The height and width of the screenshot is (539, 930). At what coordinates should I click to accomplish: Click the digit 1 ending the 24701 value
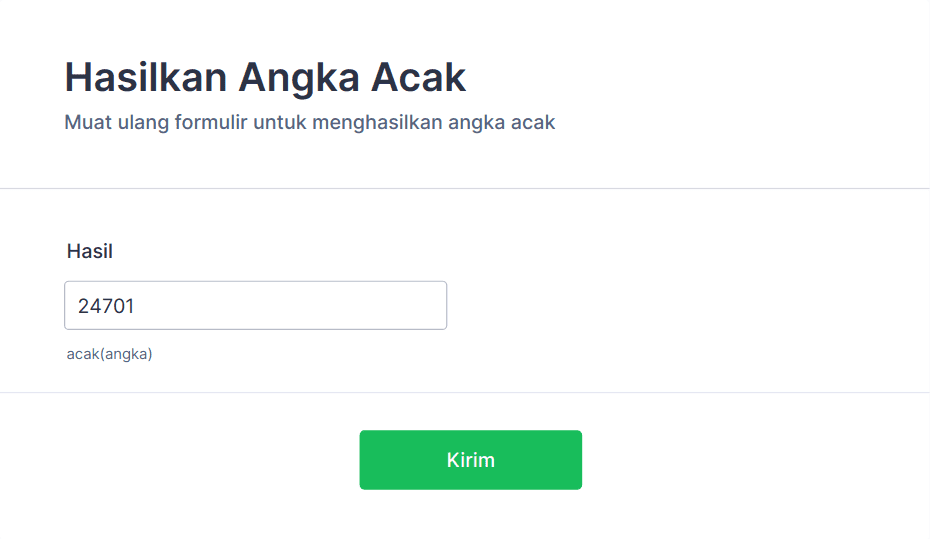pos(129,306)
